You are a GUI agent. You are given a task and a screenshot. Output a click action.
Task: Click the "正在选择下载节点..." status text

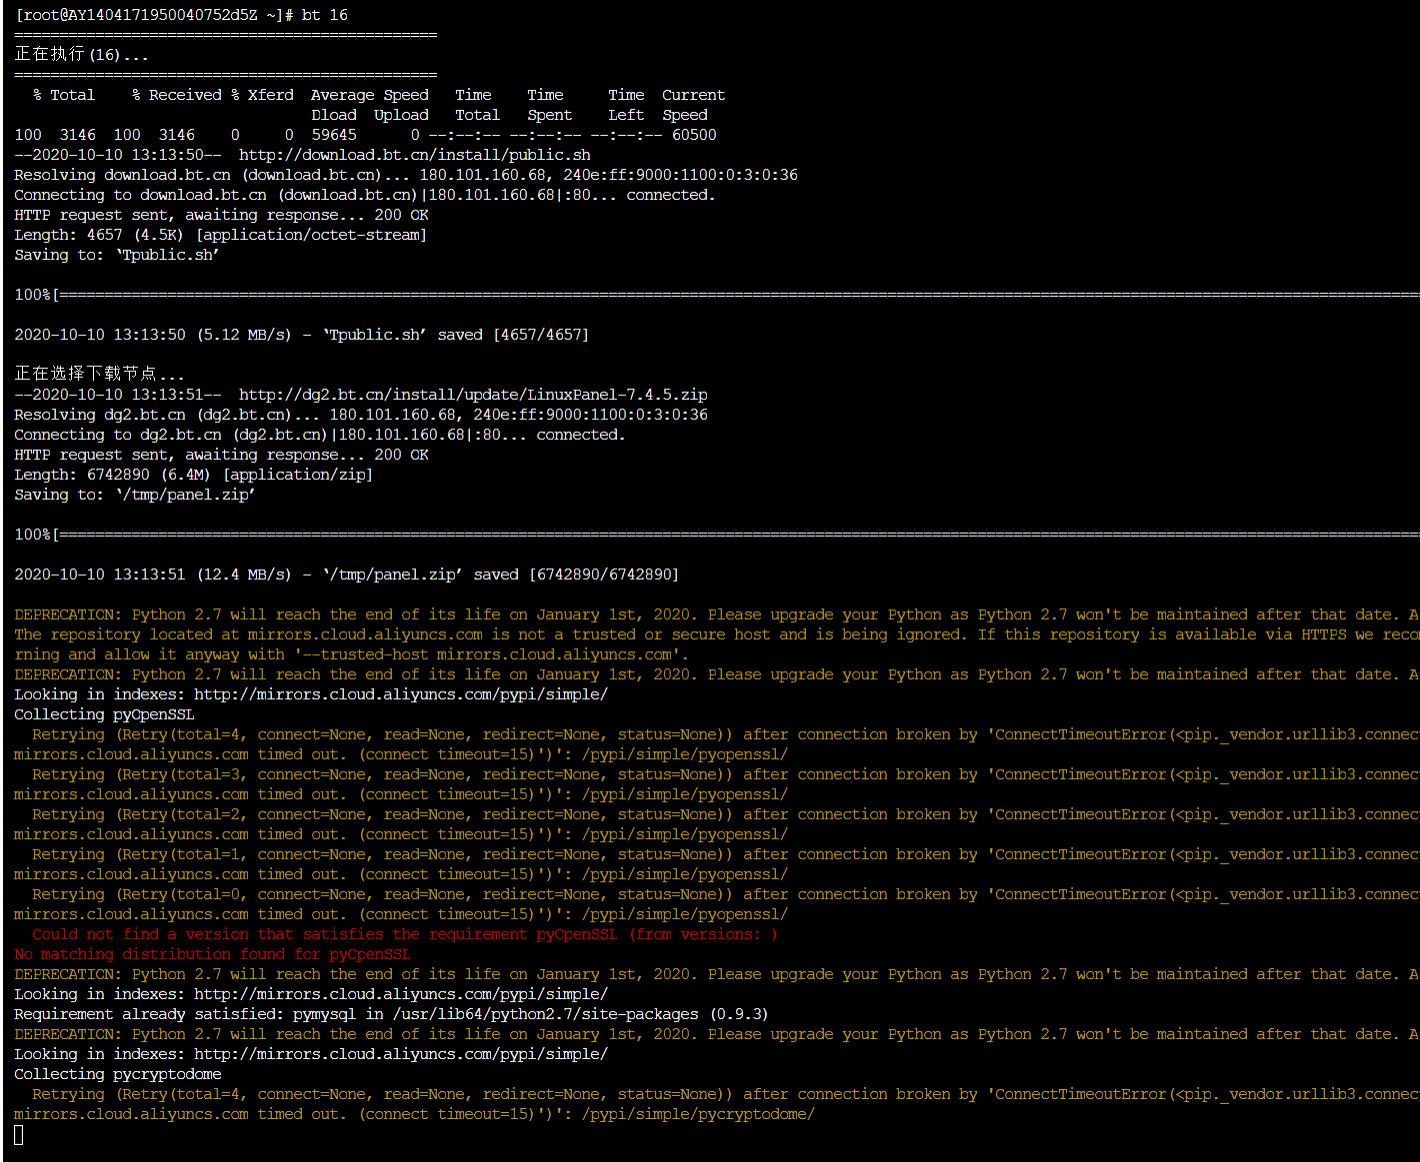[99, 374]
